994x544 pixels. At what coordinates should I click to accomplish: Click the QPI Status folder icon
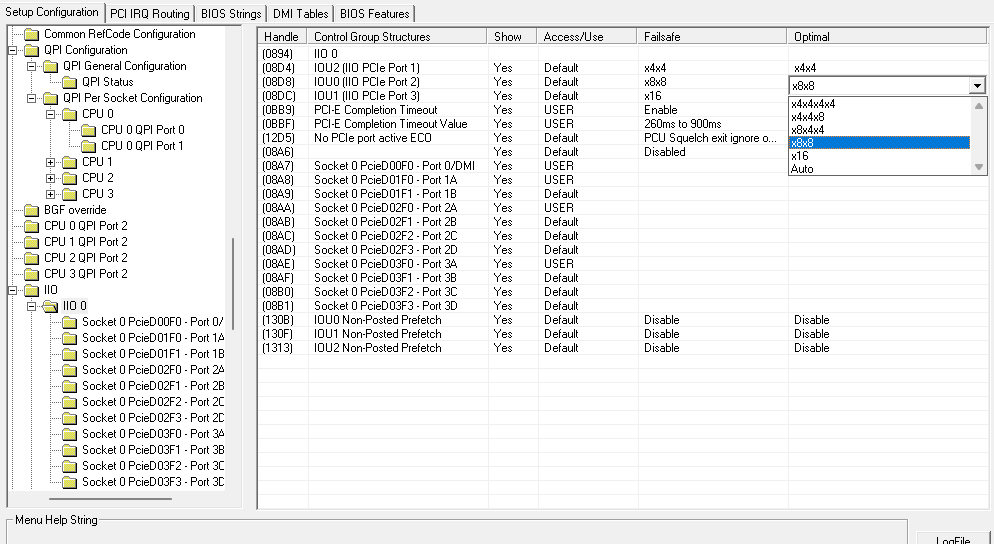point(70,82)
